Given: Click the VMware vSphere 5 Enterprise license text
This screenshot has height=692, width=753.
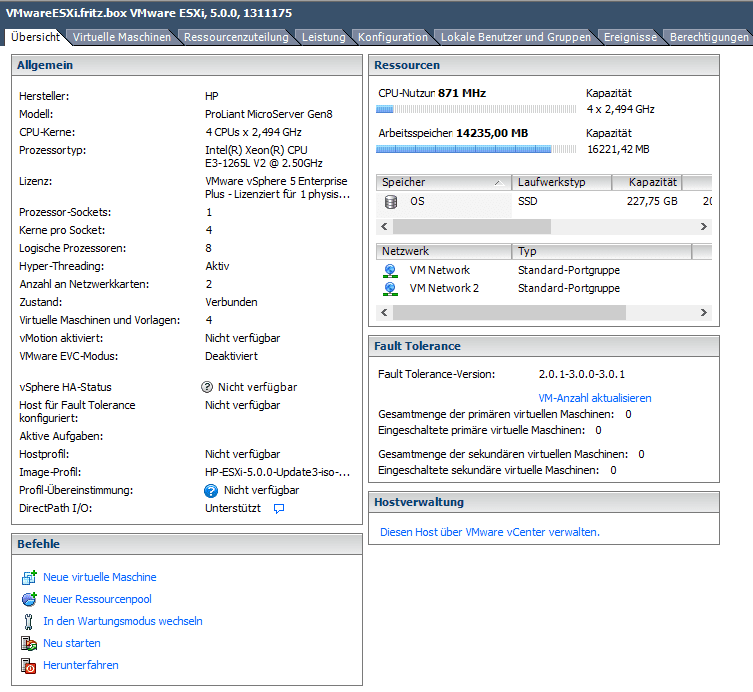Looking at the screenshot, I should pos(277,188).
